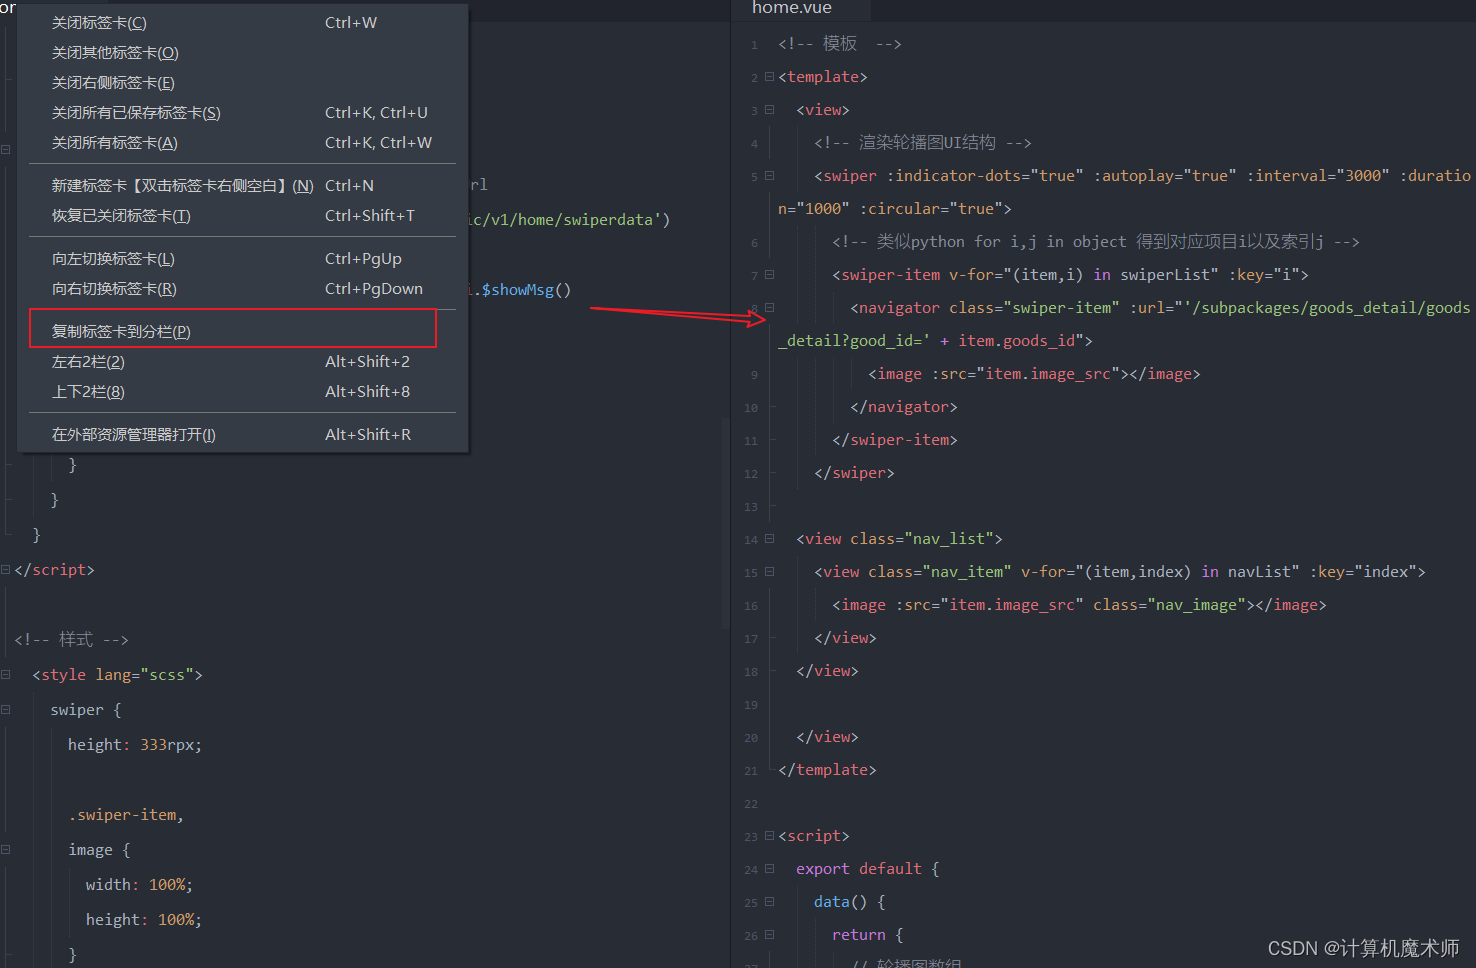Click "export default {" on line 24
The image size is (1476, 968).
coord(868,868)
